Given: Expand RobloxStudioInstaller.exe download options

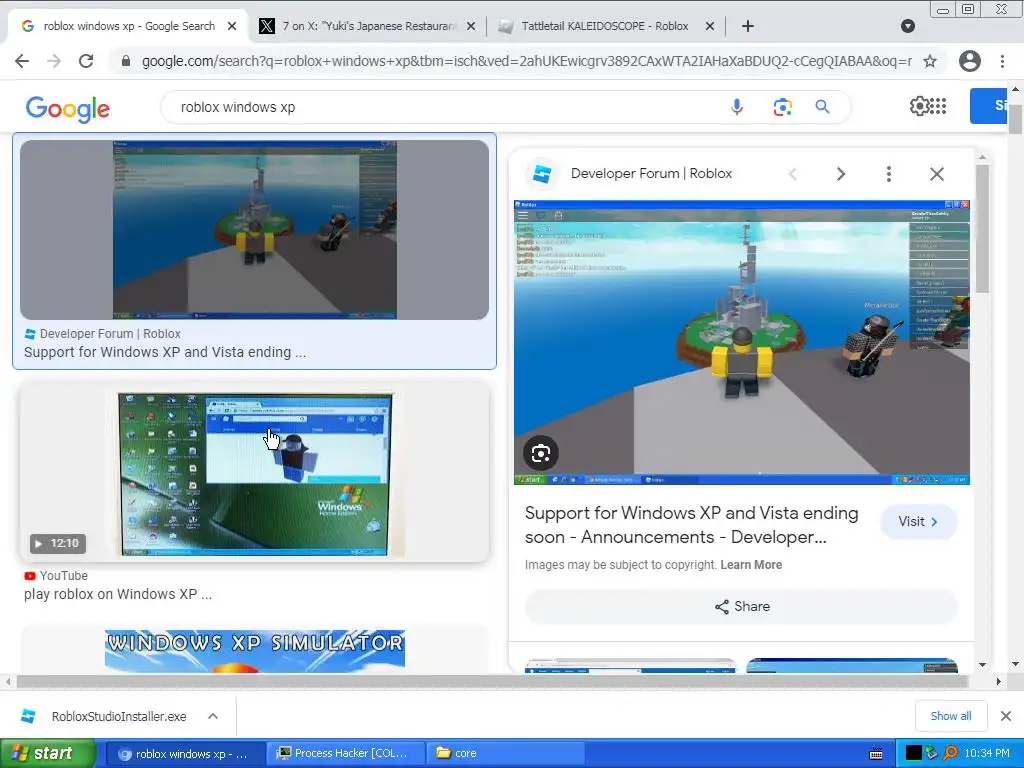Looking at the screenshot, I should click(213, 716).
